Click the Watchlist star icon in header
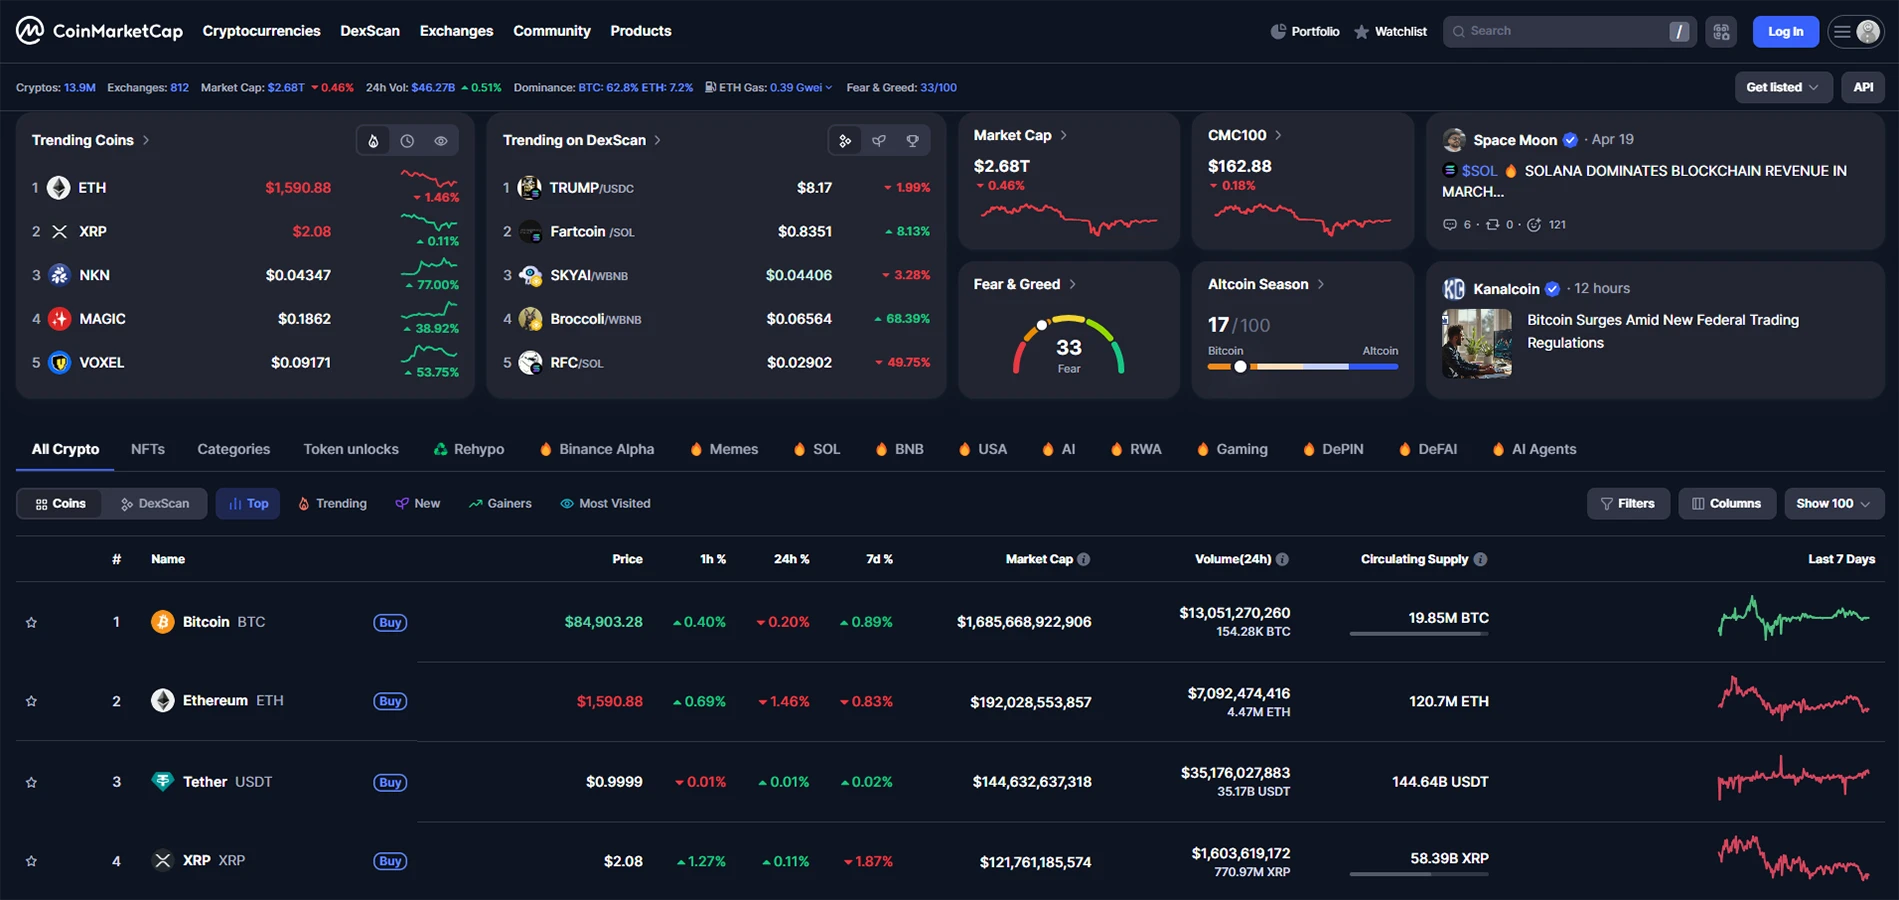The width and height of the screenshot is (1899, 900). point(1361,32)
